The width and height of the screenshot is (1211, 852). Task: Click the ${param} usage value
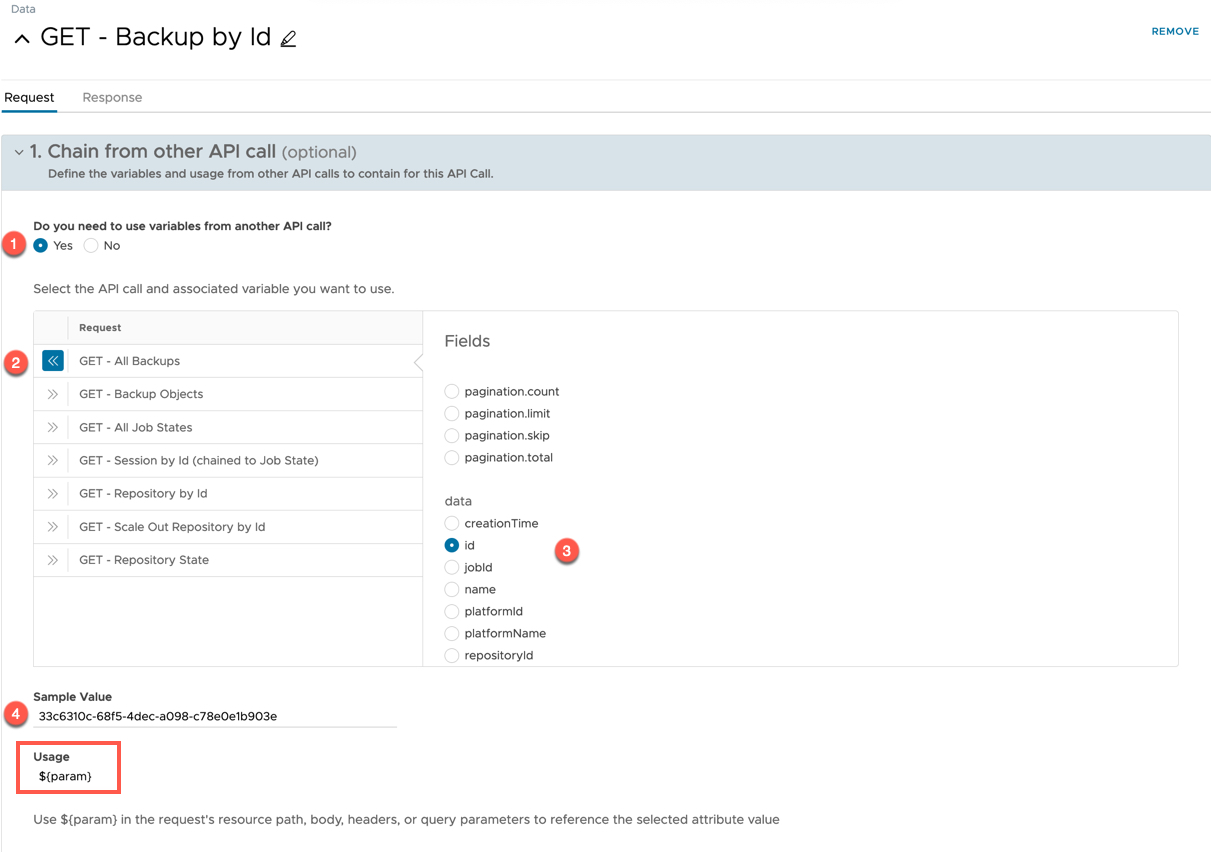click(65, 776)
